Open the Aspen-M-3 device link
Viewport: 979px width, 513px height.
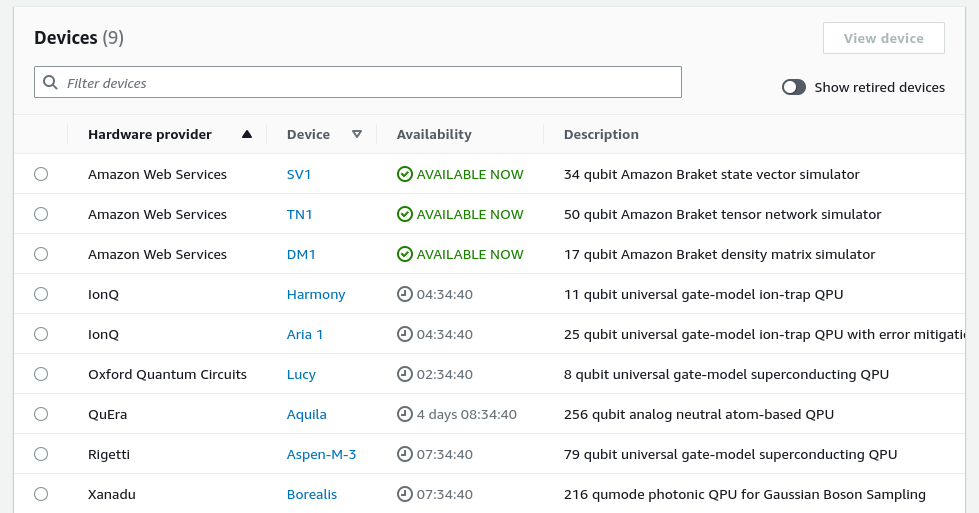[x=322, y=454]
